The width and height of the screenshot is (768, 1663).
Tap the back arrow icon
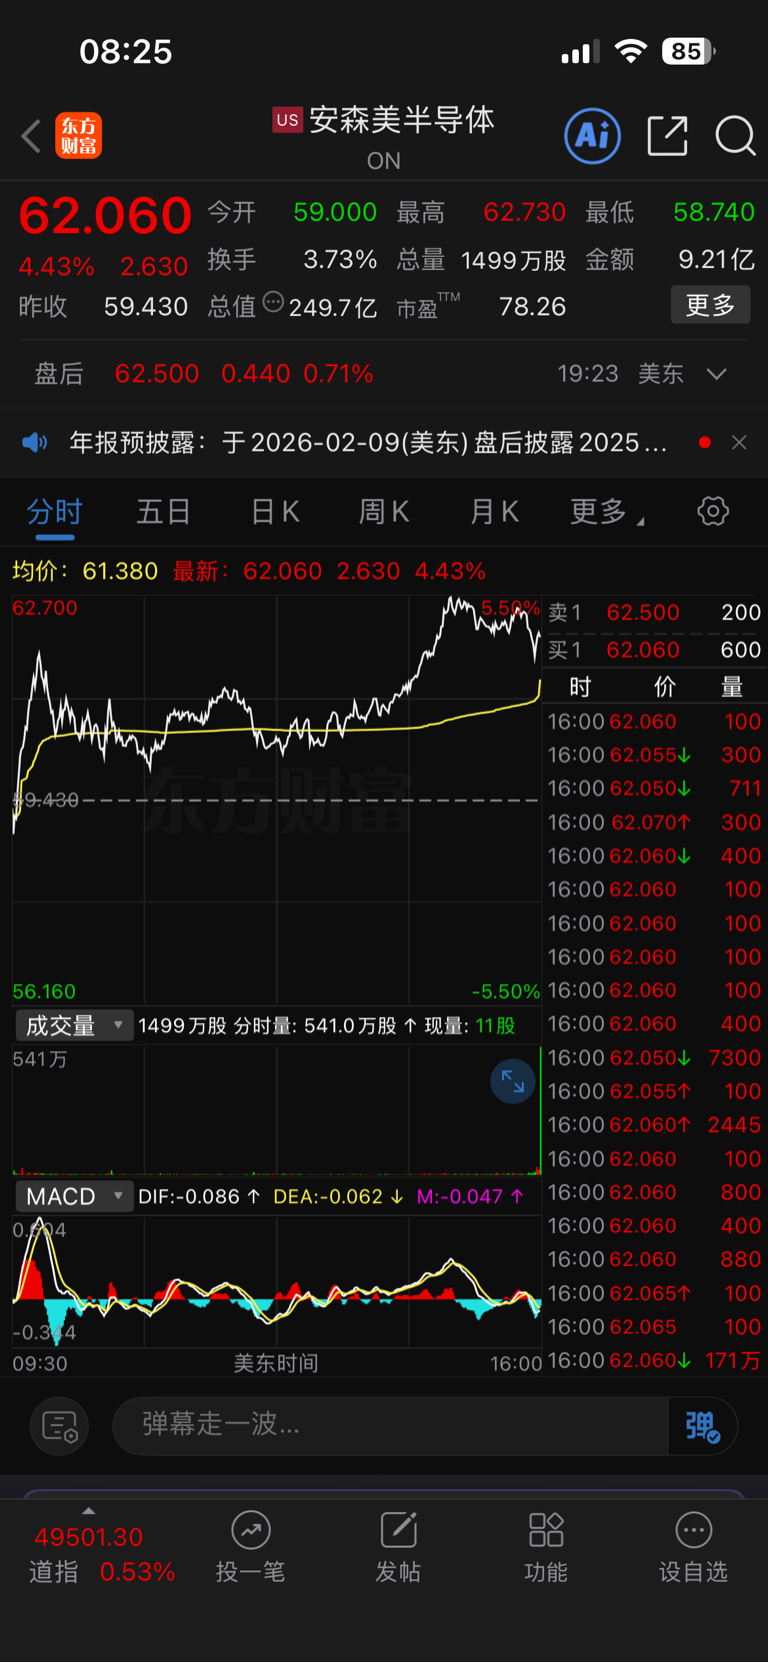click(x=31, y=136)
